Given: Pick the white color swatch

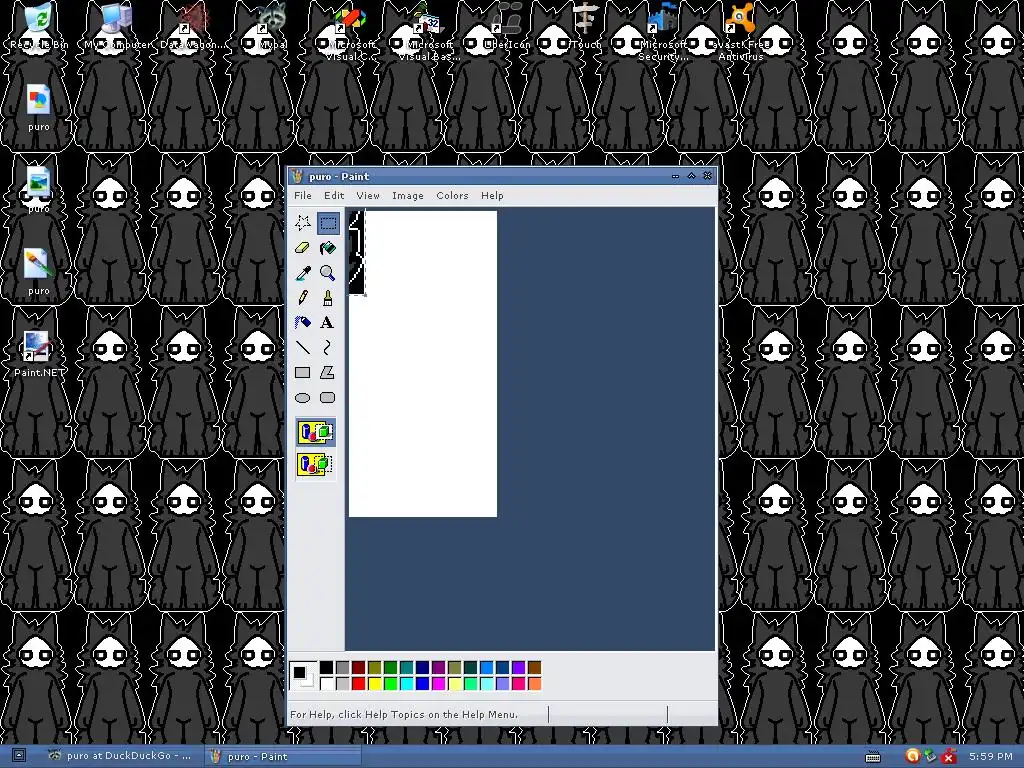Looking at the screenshot, I should 327,684.
